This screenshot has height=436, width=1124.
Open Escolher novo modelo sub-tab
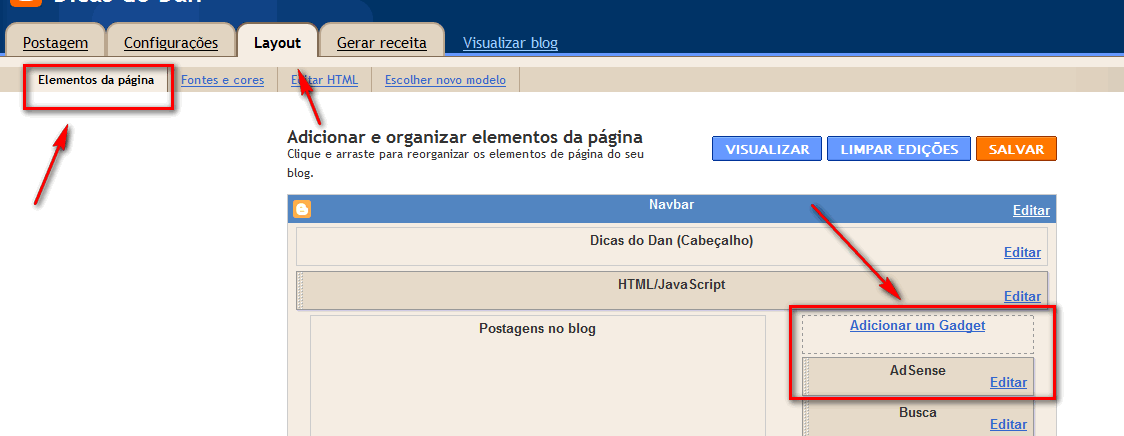[x=445, y=80]
